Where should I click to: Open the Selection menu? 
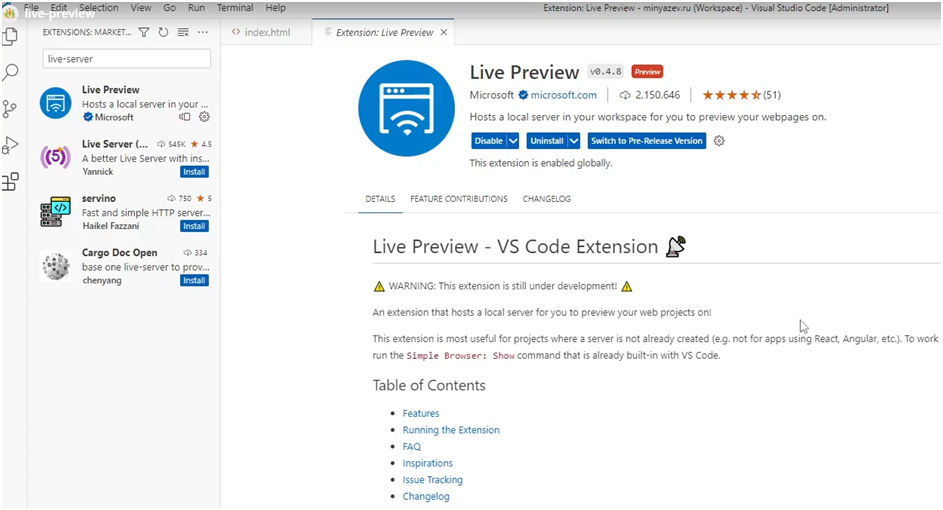coord(99,8)
